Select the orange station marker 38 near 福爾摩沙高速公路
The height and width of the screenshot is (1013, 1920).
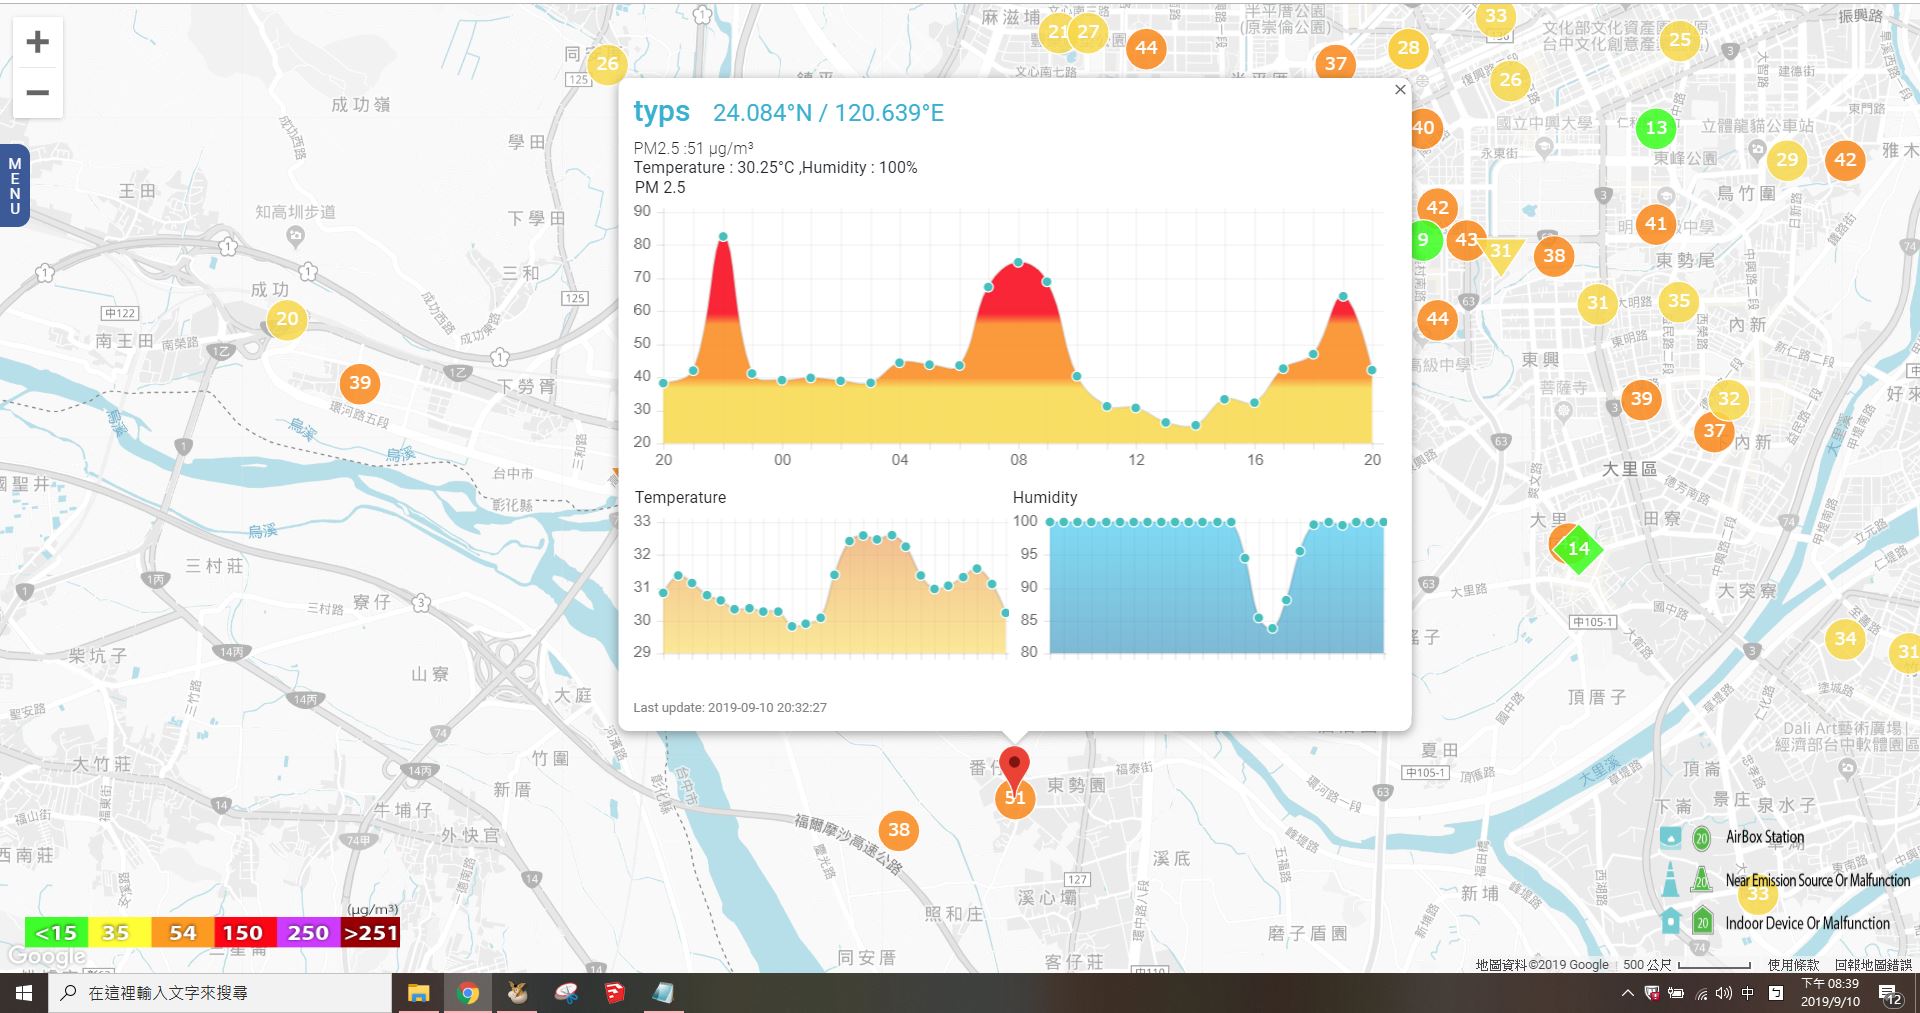point(899,829)
